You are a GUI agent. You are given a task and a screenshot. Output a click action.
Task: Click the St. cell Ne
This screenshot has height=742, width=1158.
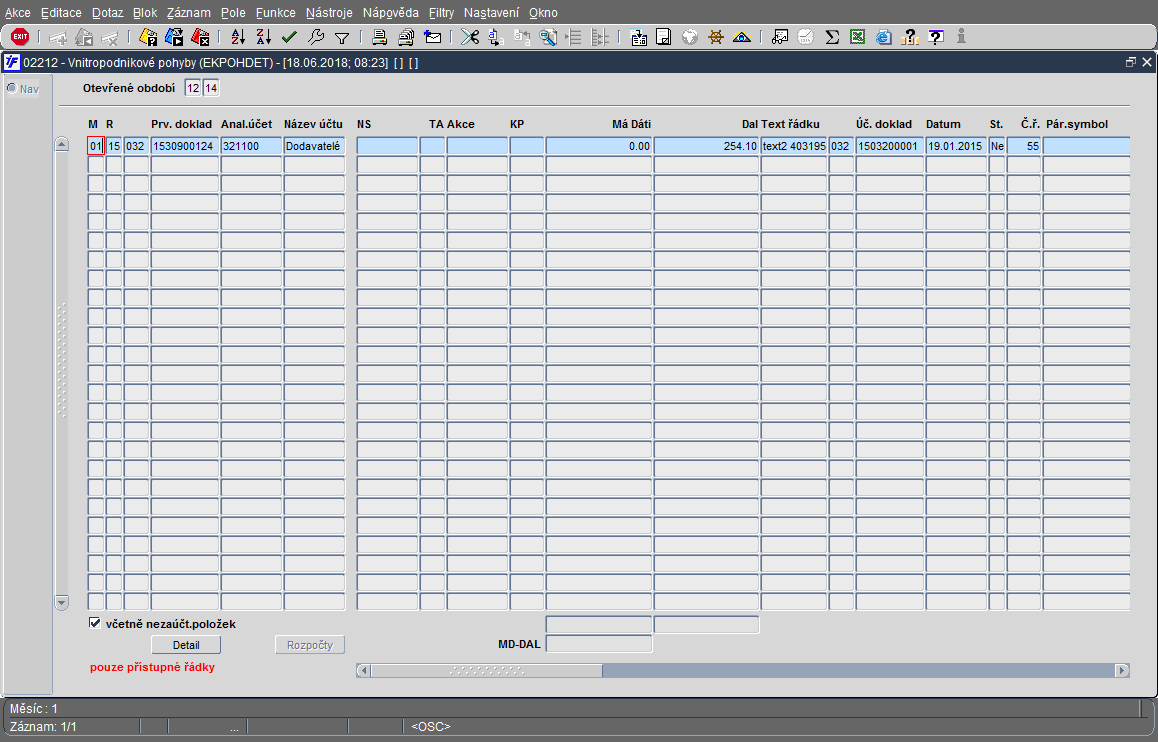[997, 146]
